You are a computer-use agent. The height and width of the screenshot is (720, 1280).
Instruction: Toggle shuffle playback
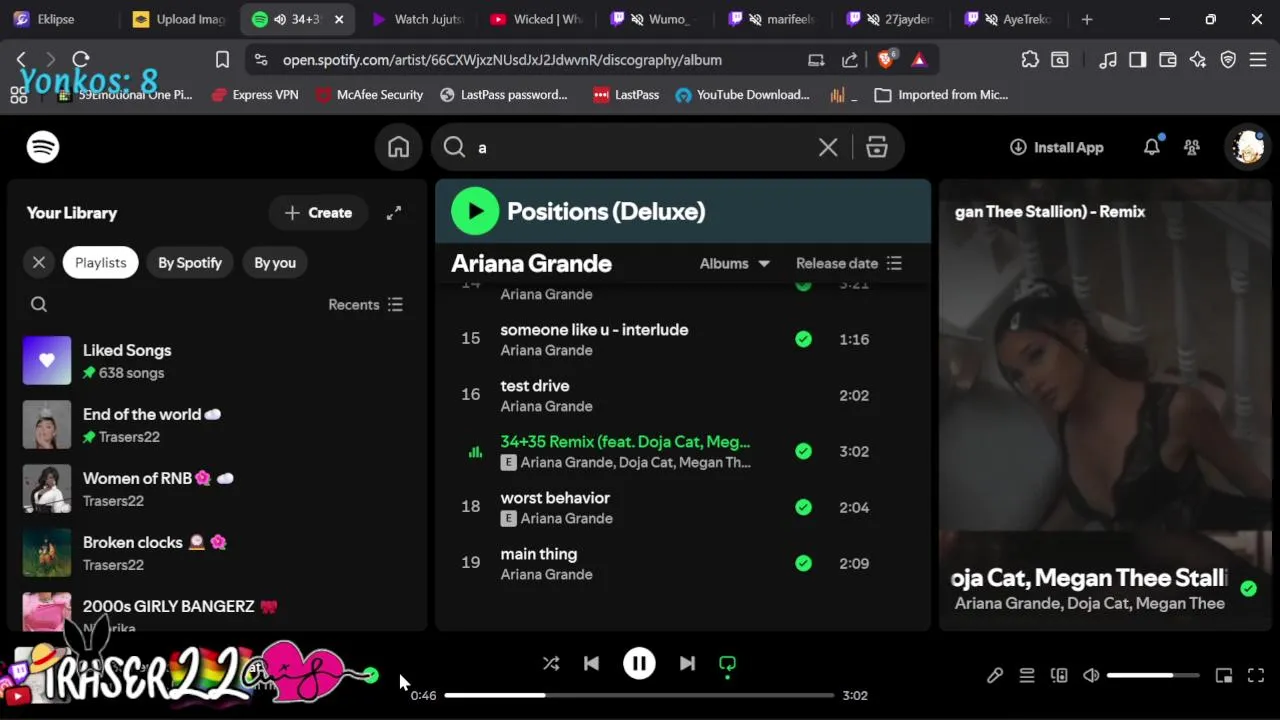click(551, 663)
